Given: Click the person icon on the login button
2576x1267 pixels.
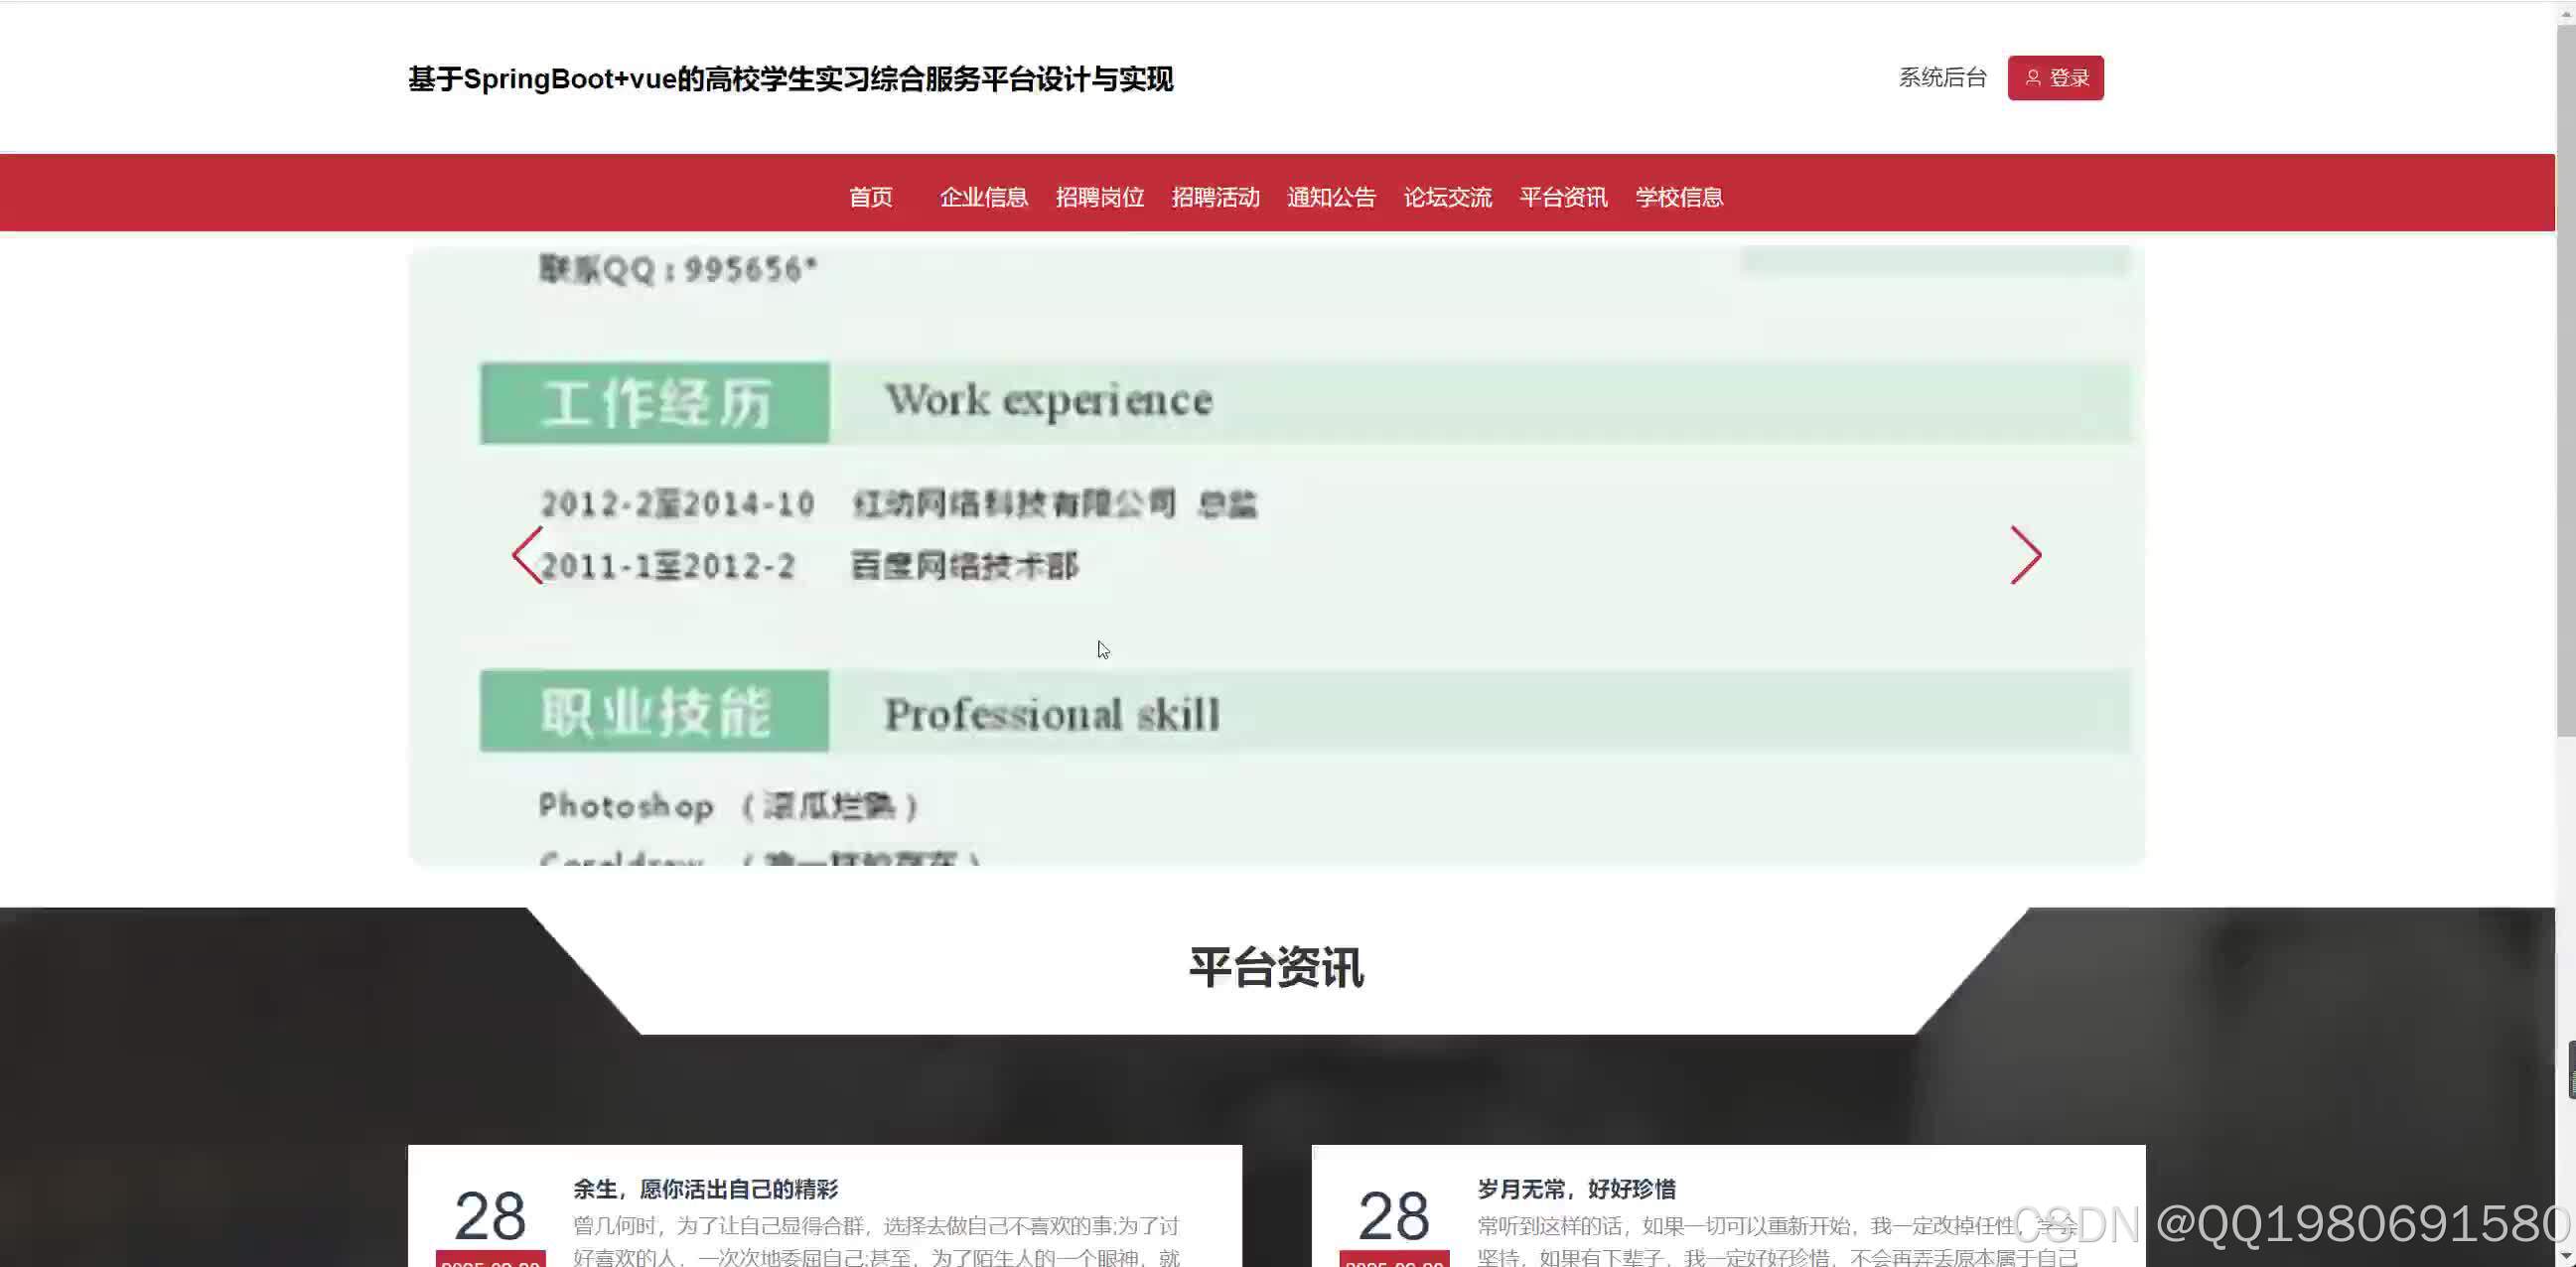Looking at the screenshot, I should pos(2036,77).
